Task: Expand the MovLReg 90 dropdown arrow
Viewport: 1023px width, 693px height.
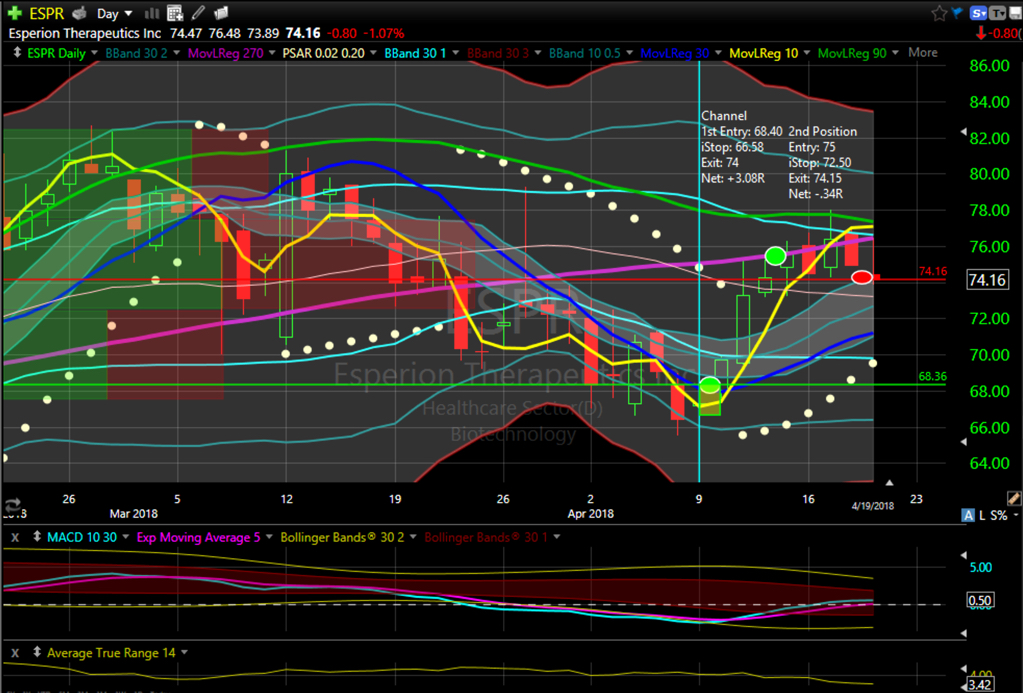Action: (895, 53)
